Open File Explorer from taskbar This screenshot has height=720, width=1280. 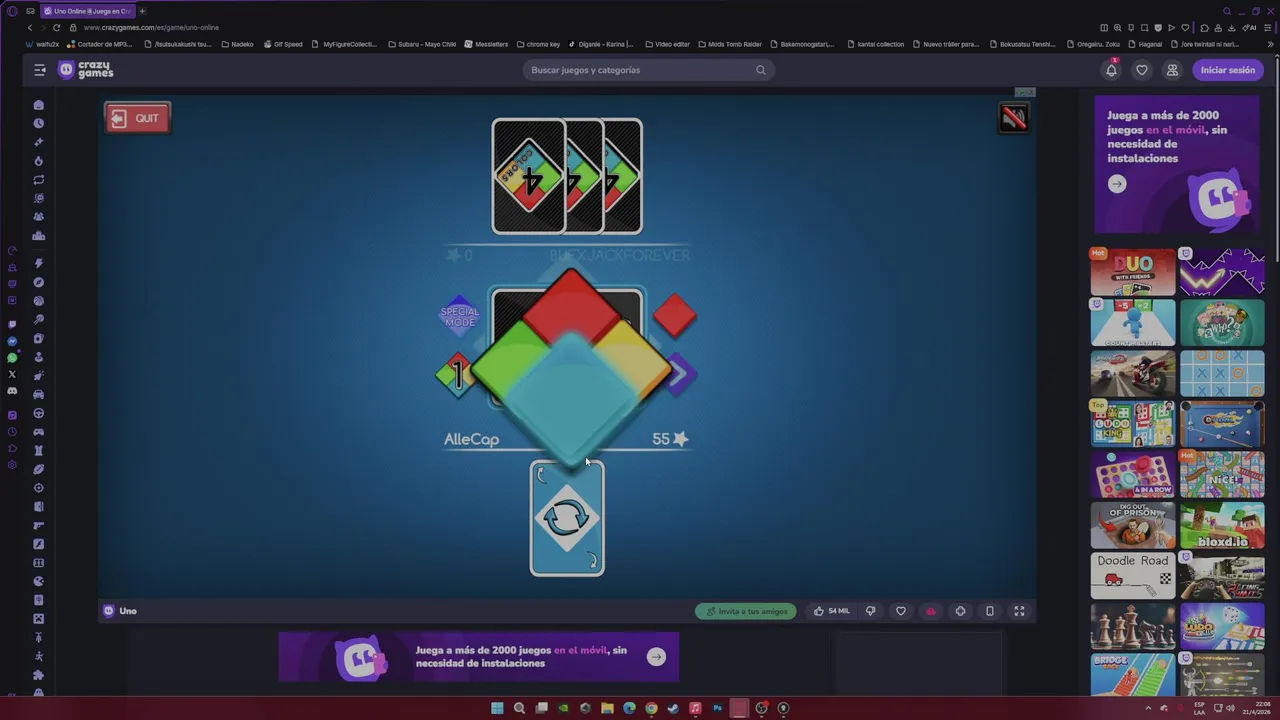pos(607,708)
